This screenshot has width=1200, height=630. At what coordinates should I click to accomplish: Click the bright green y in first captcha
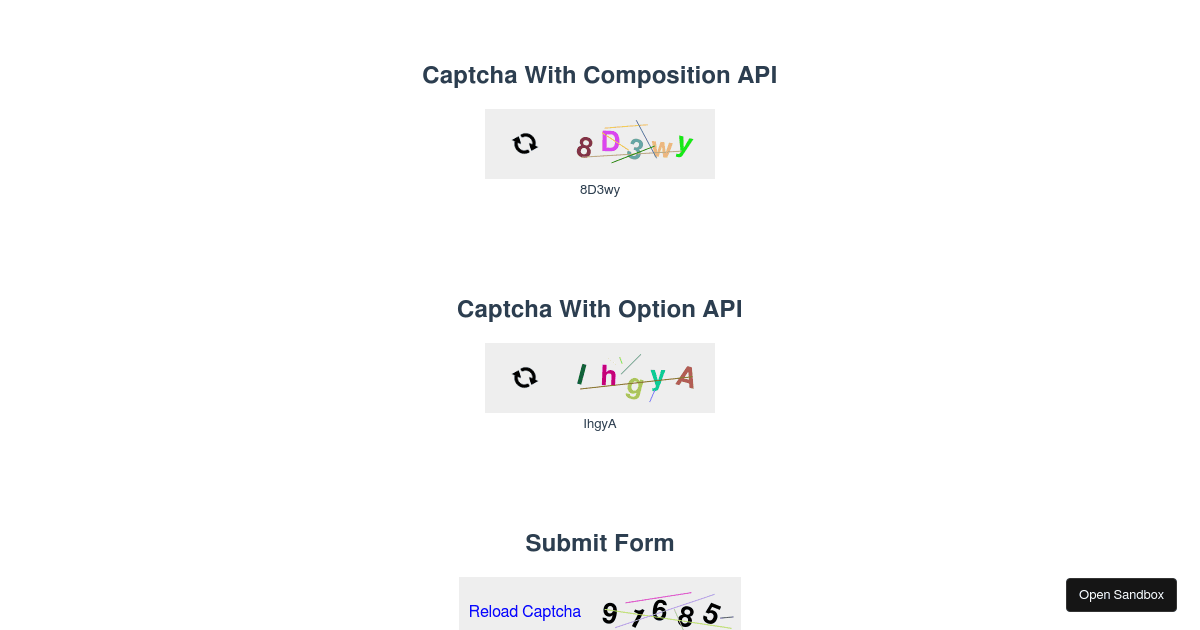tap(684, 145)
